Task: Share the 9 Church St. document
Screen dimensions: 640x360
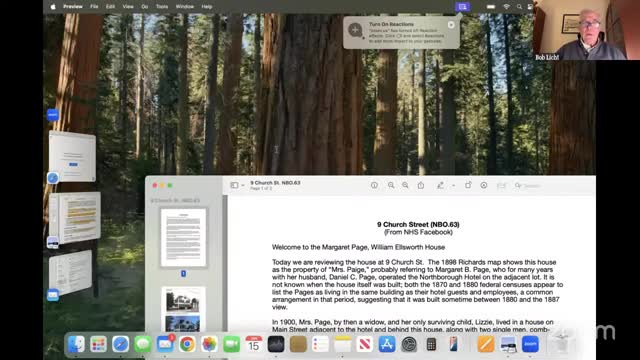Action: point(421,185)
